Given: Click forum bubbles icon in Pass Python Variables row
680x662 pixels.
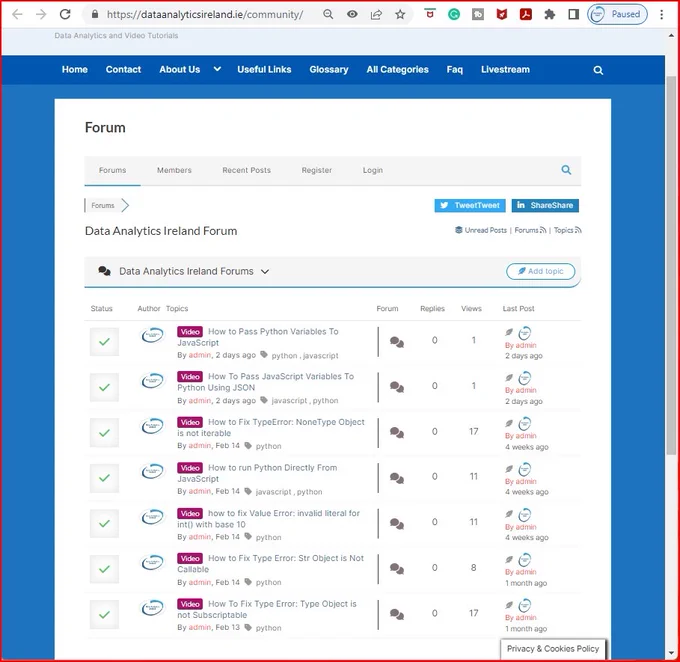Looking at the screenshot, I should pyautogui.click(x=397, y=342).
